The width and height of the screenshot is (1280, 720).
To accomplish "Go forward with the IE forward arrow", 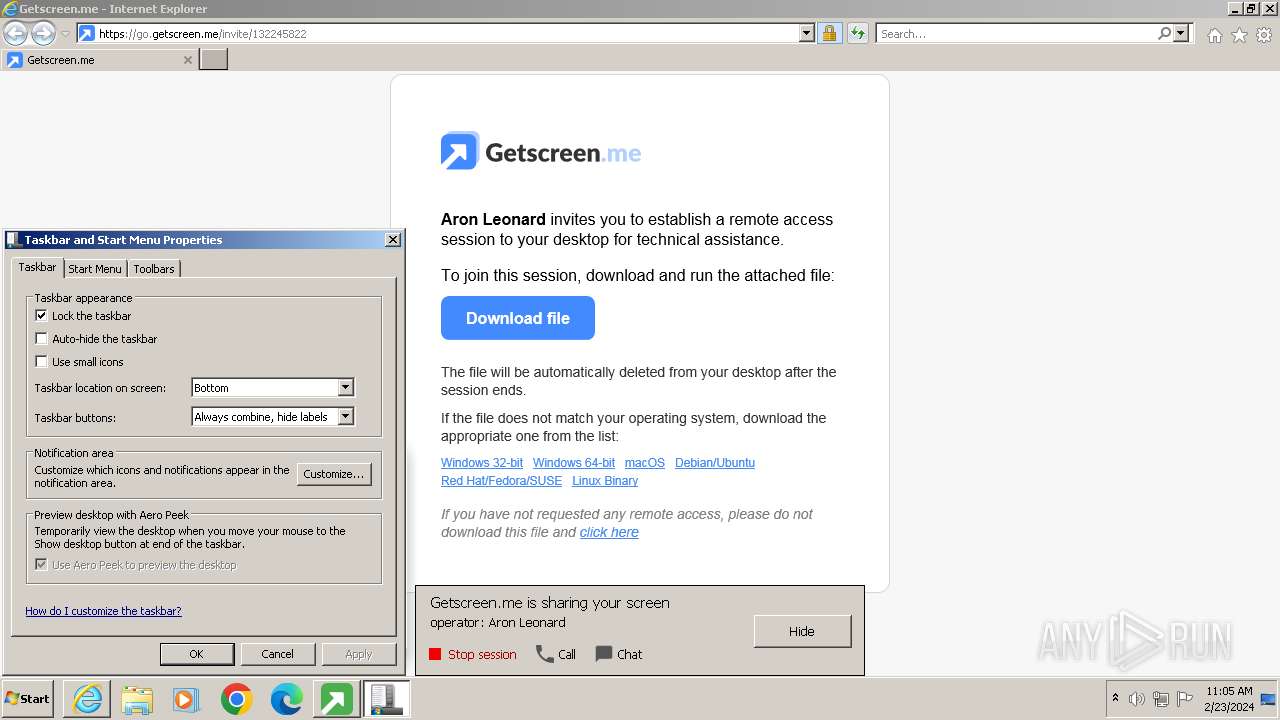I will coord(43,33).
